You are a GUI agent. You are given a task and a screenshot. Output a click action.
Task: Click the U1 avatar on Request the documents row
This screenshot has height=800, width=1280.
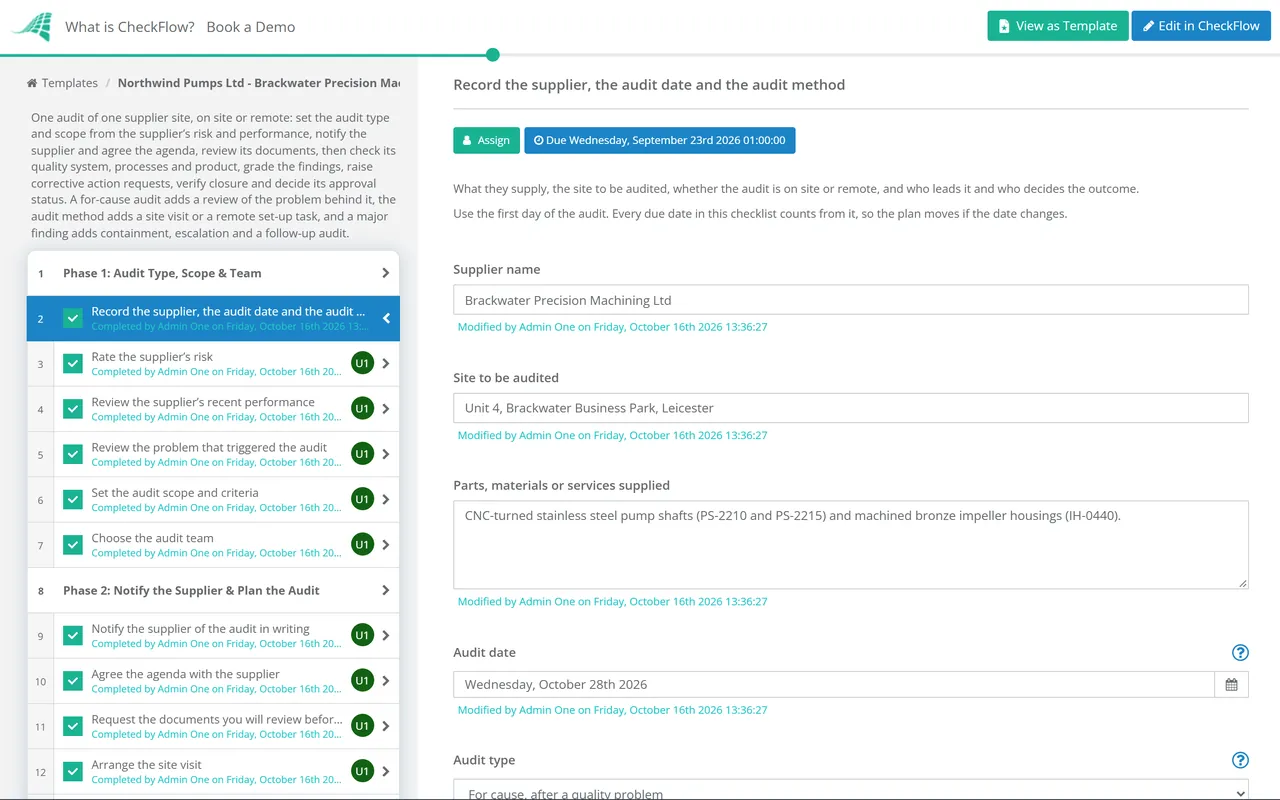click(x=362, y=726)
